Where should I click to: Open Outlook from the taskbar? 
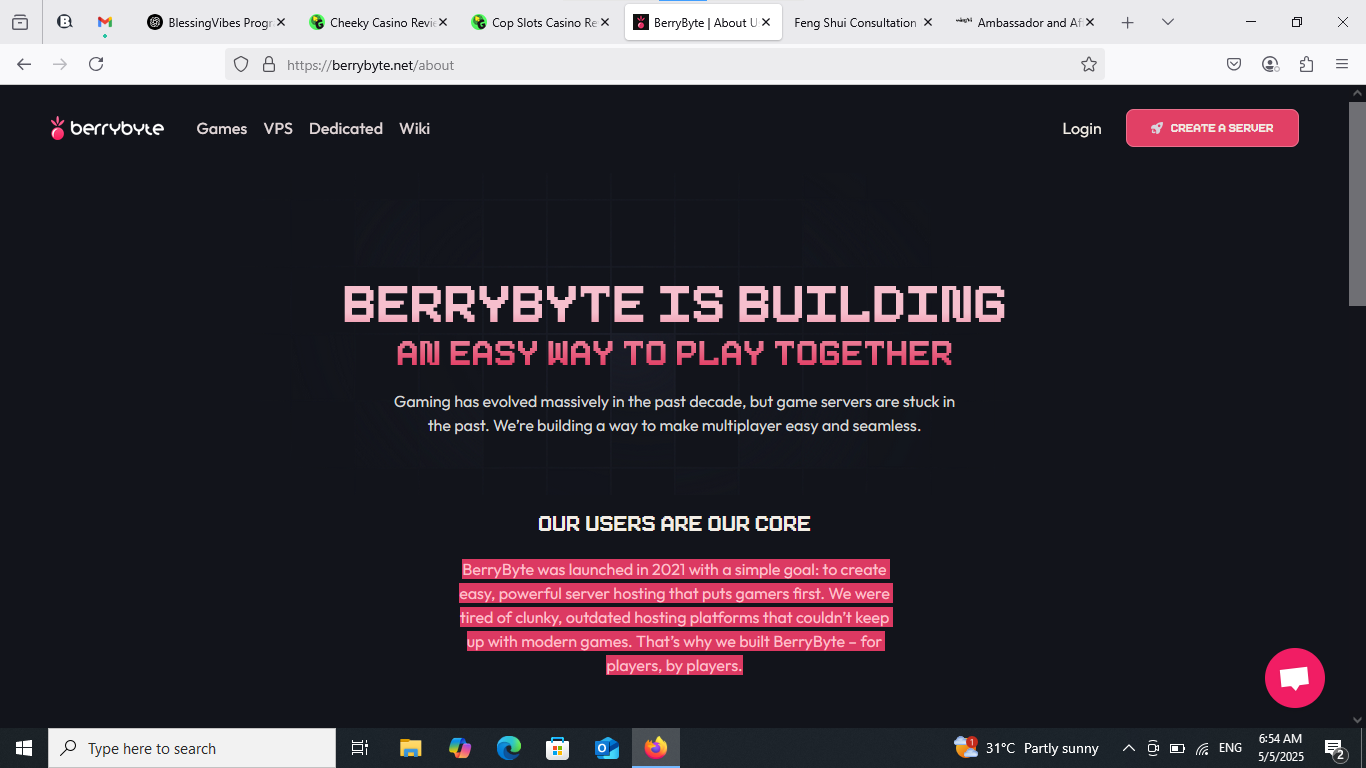(607, 748)
